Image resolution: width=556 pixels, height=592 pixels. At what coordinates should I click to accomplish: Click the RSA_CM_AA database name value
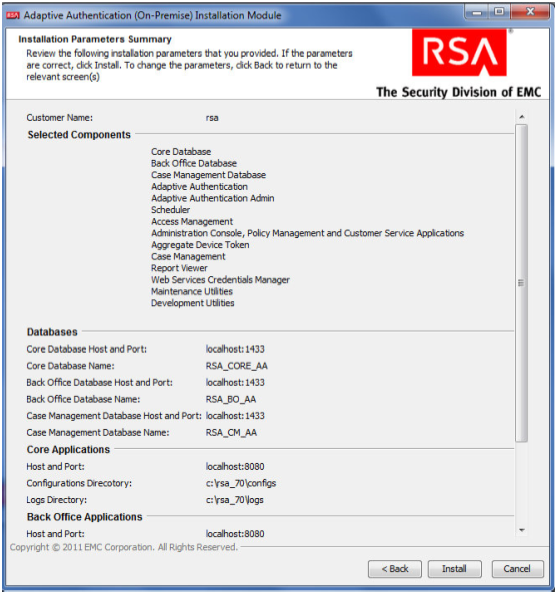tap(231, 433)
